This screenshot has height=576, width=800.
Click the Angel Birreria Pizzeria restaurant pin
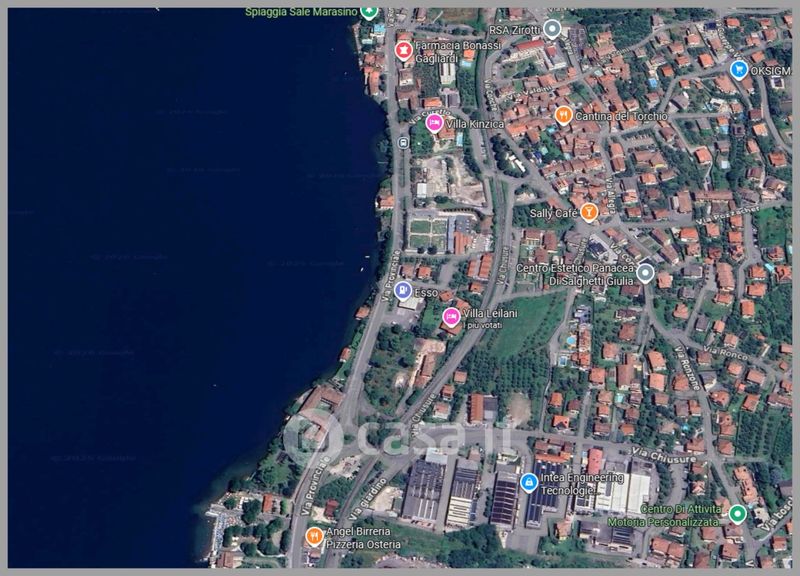click(x=315, y=536)
